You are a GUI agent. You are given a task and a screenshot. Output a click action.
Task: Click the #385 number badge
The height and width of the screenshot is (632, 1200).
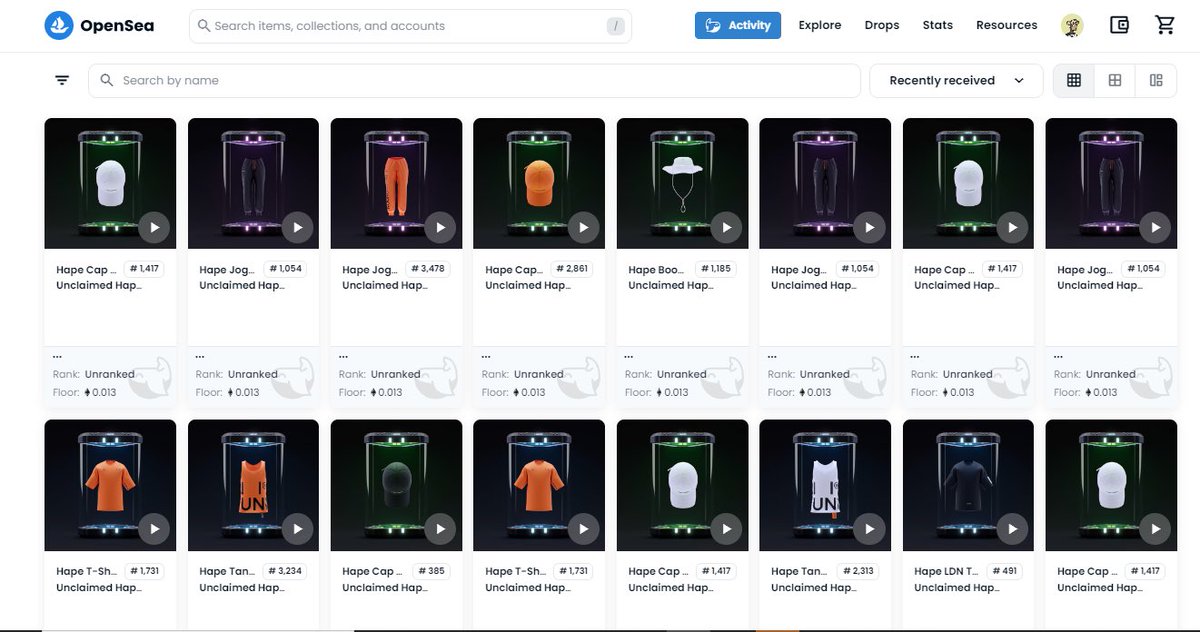tap(433, 571)
